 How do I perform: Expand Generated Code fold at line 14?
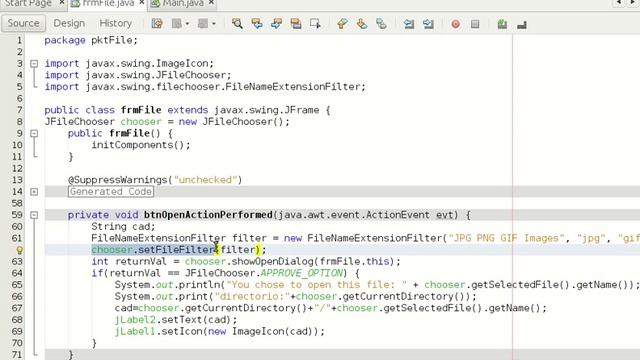coord(34,192)
